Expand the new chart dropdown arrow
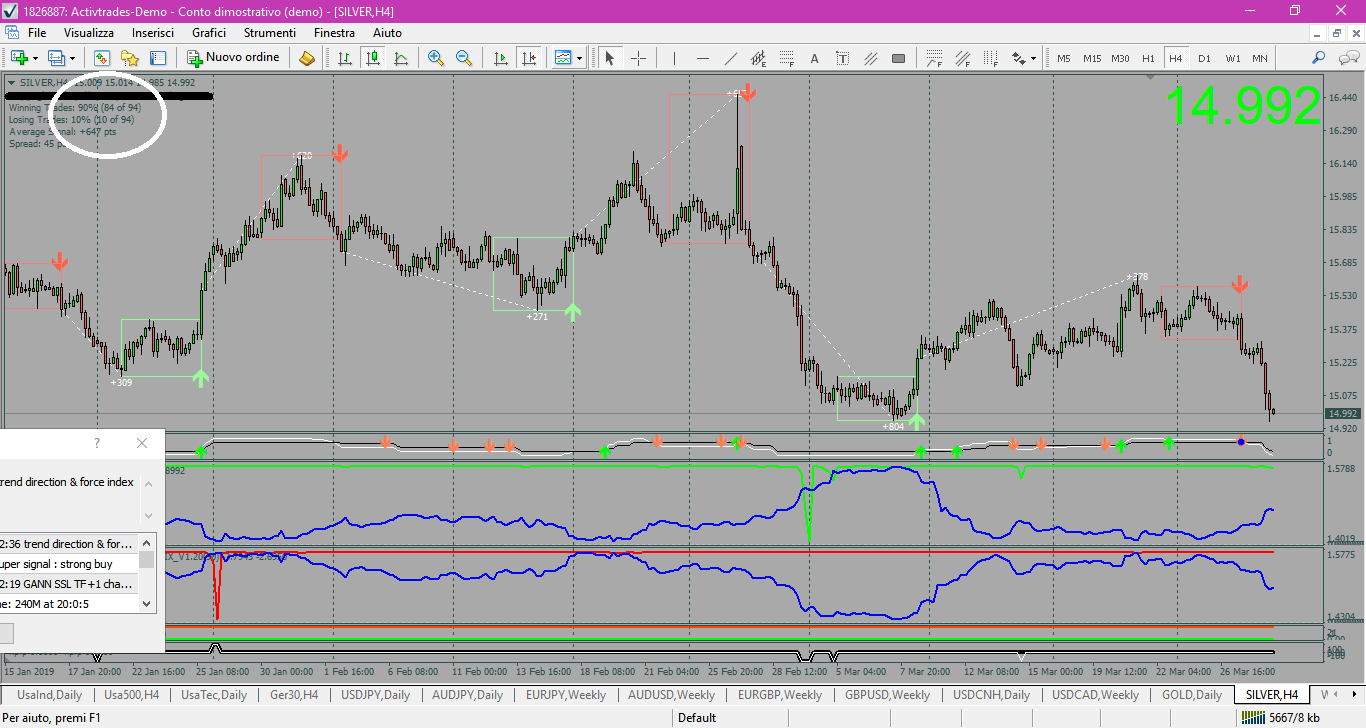This screenshot has width=1366, height=728. [34, 58]
